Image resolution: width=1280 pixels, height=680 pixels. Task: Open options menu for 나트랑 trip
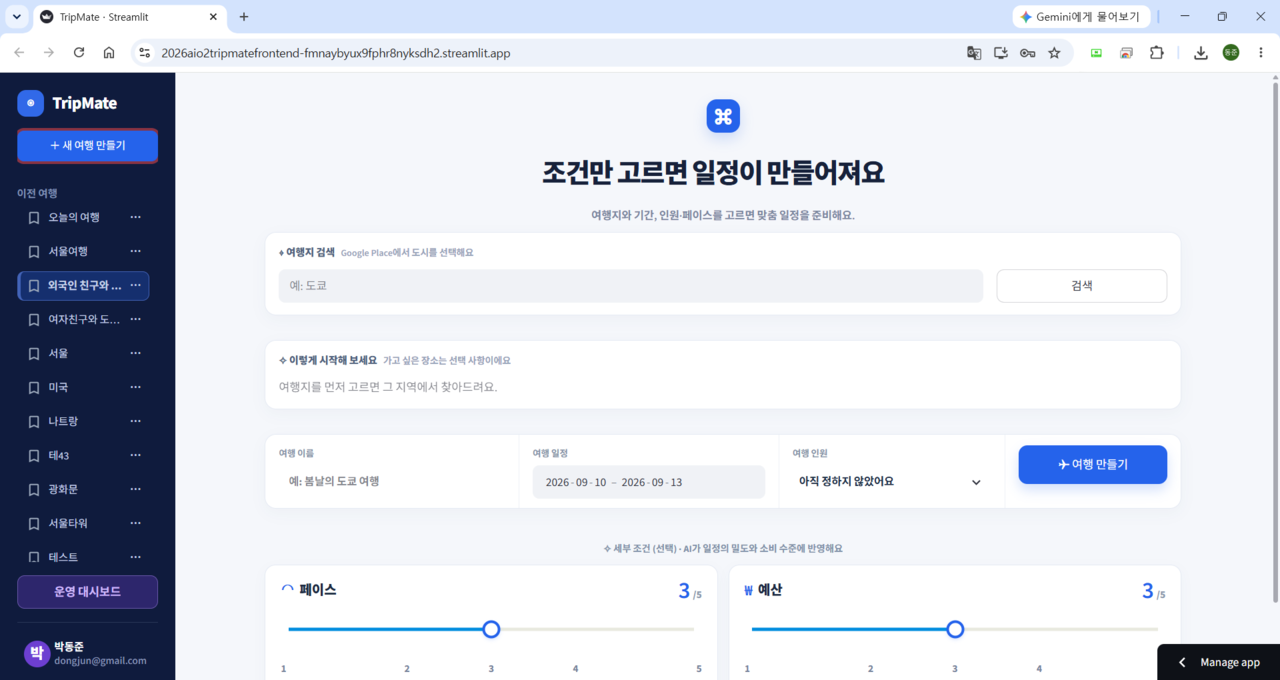point(136,421)
